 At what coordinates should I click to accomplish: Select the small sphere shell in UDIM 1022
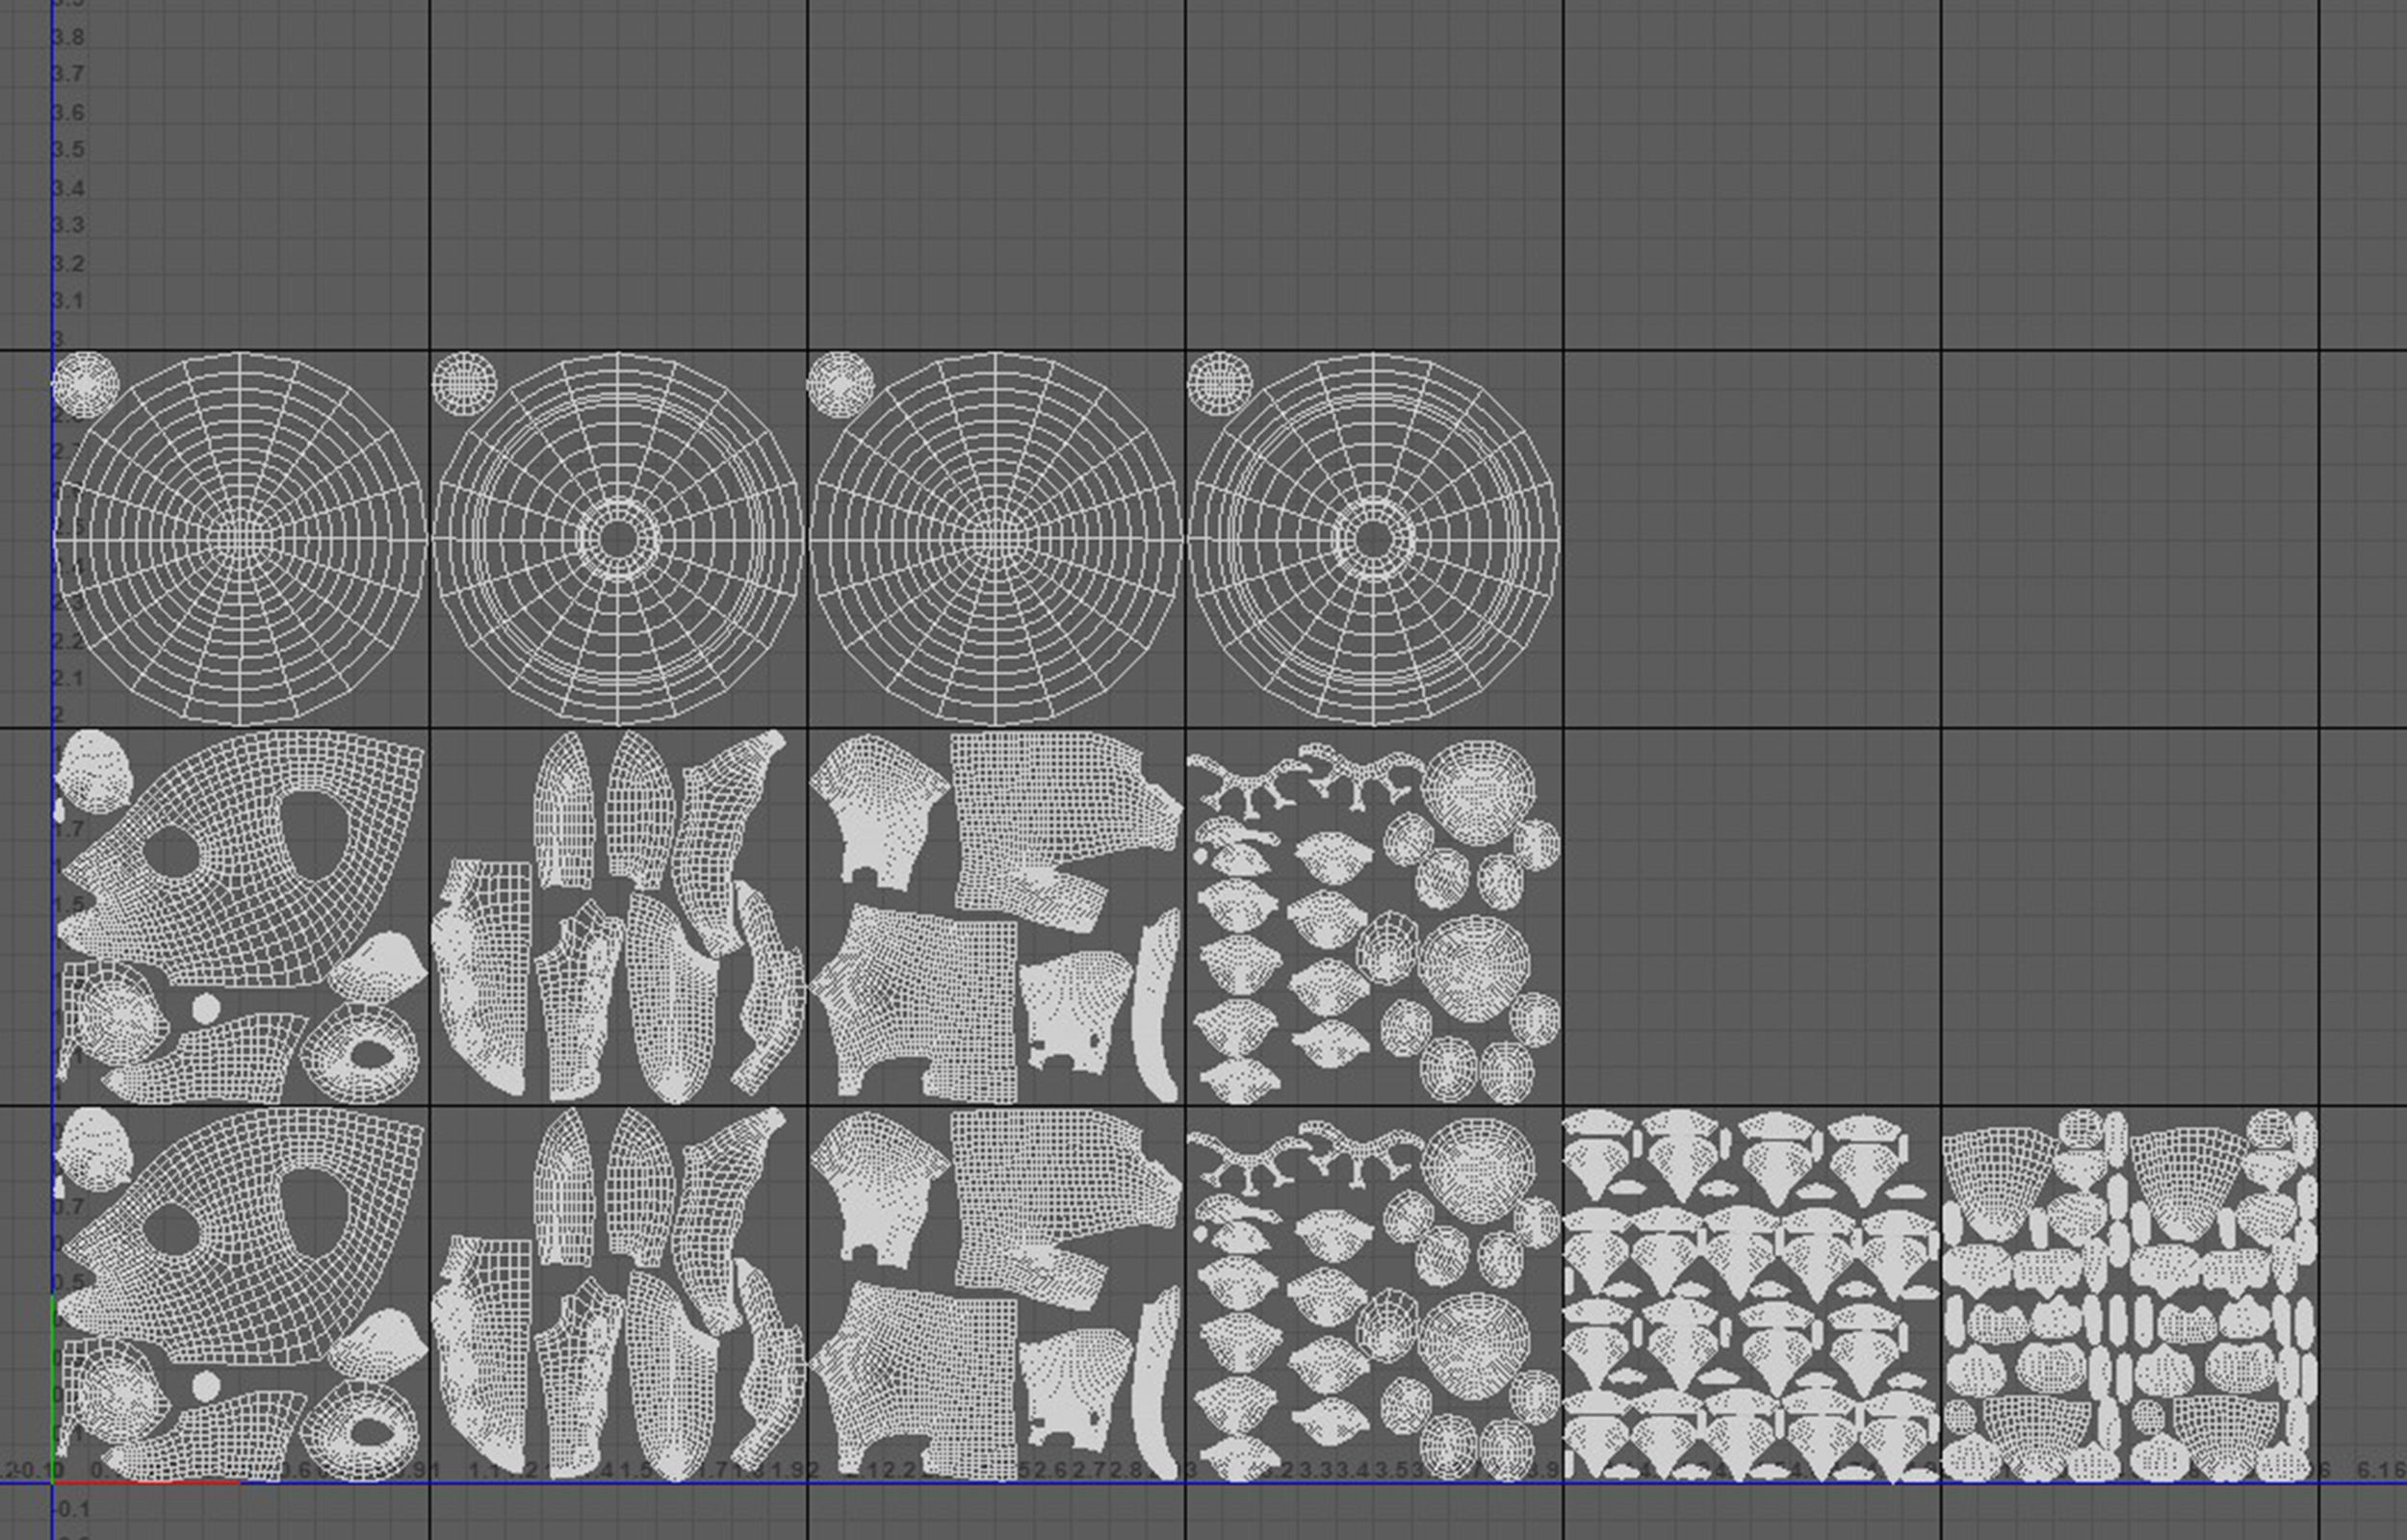coord(464,382)
